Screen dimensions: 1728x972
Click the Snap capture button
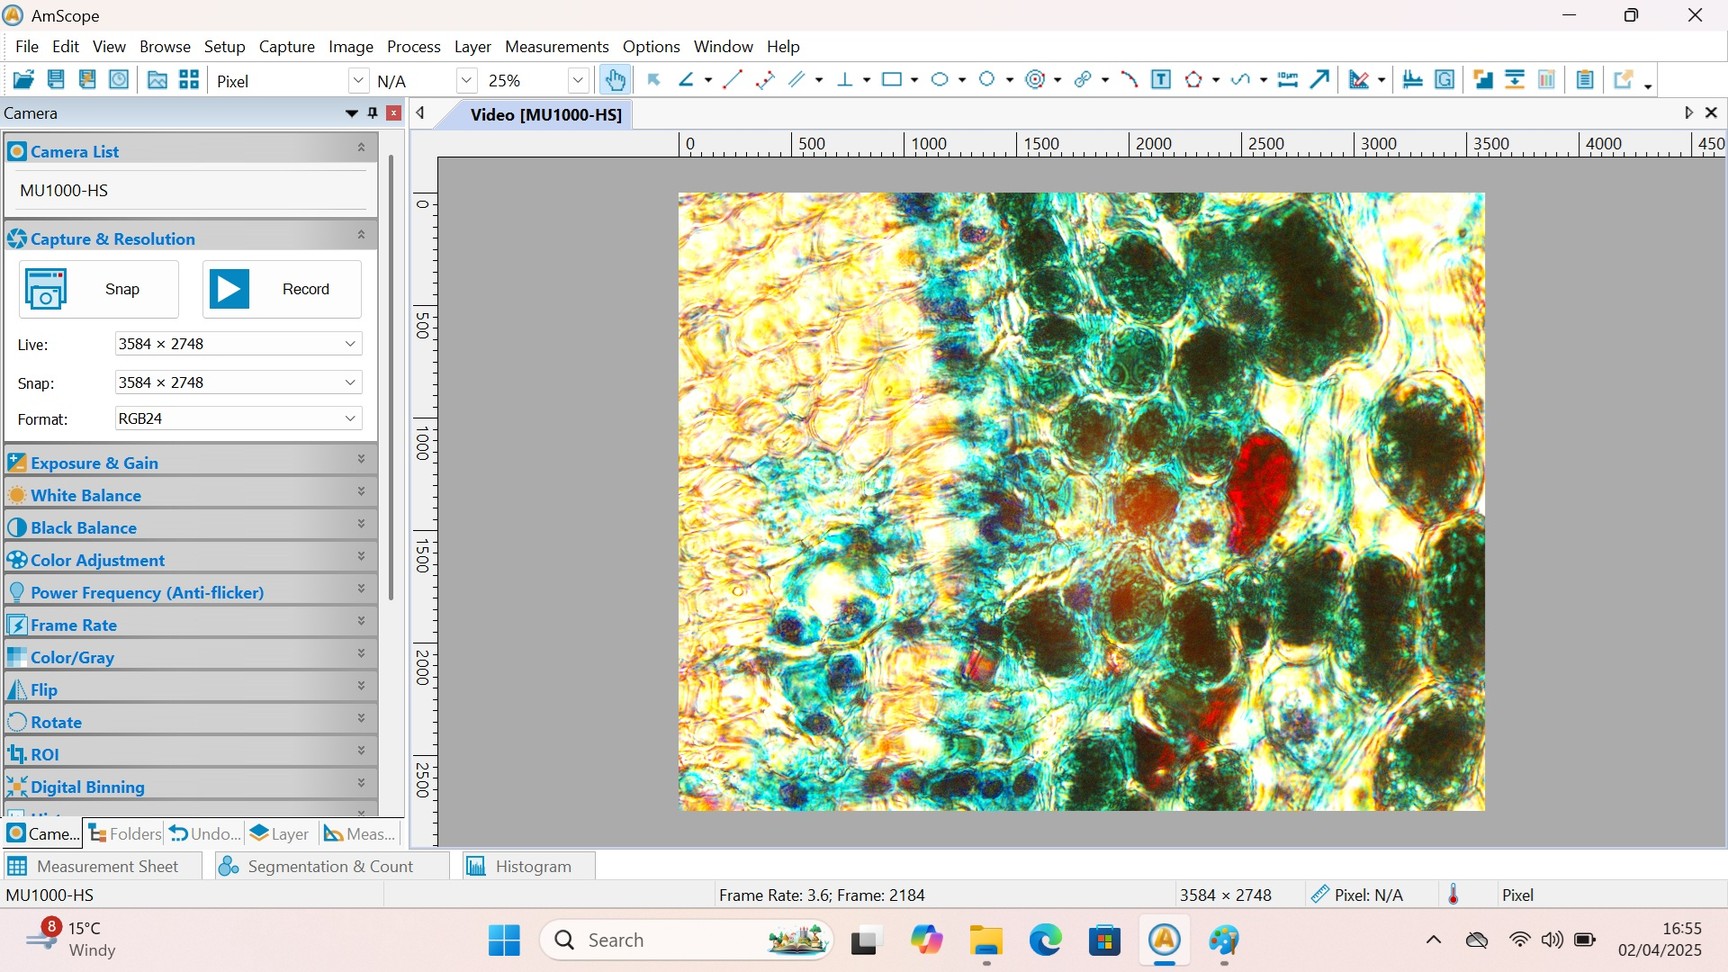[x=98, y=289]
